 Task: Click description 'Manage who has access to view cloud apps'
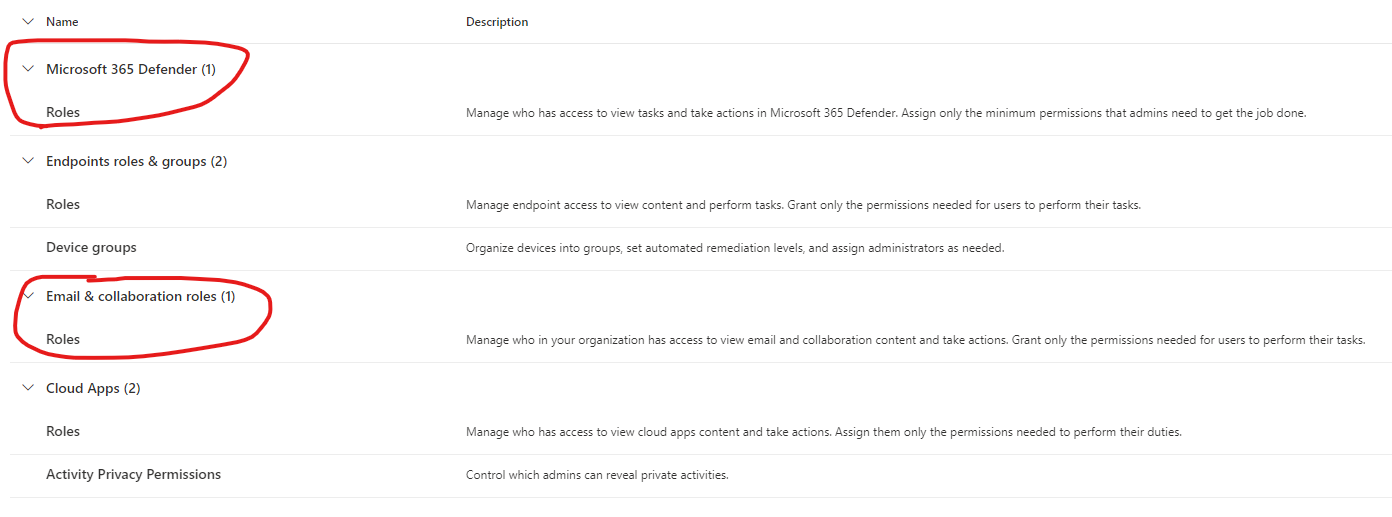pos(824,432)
